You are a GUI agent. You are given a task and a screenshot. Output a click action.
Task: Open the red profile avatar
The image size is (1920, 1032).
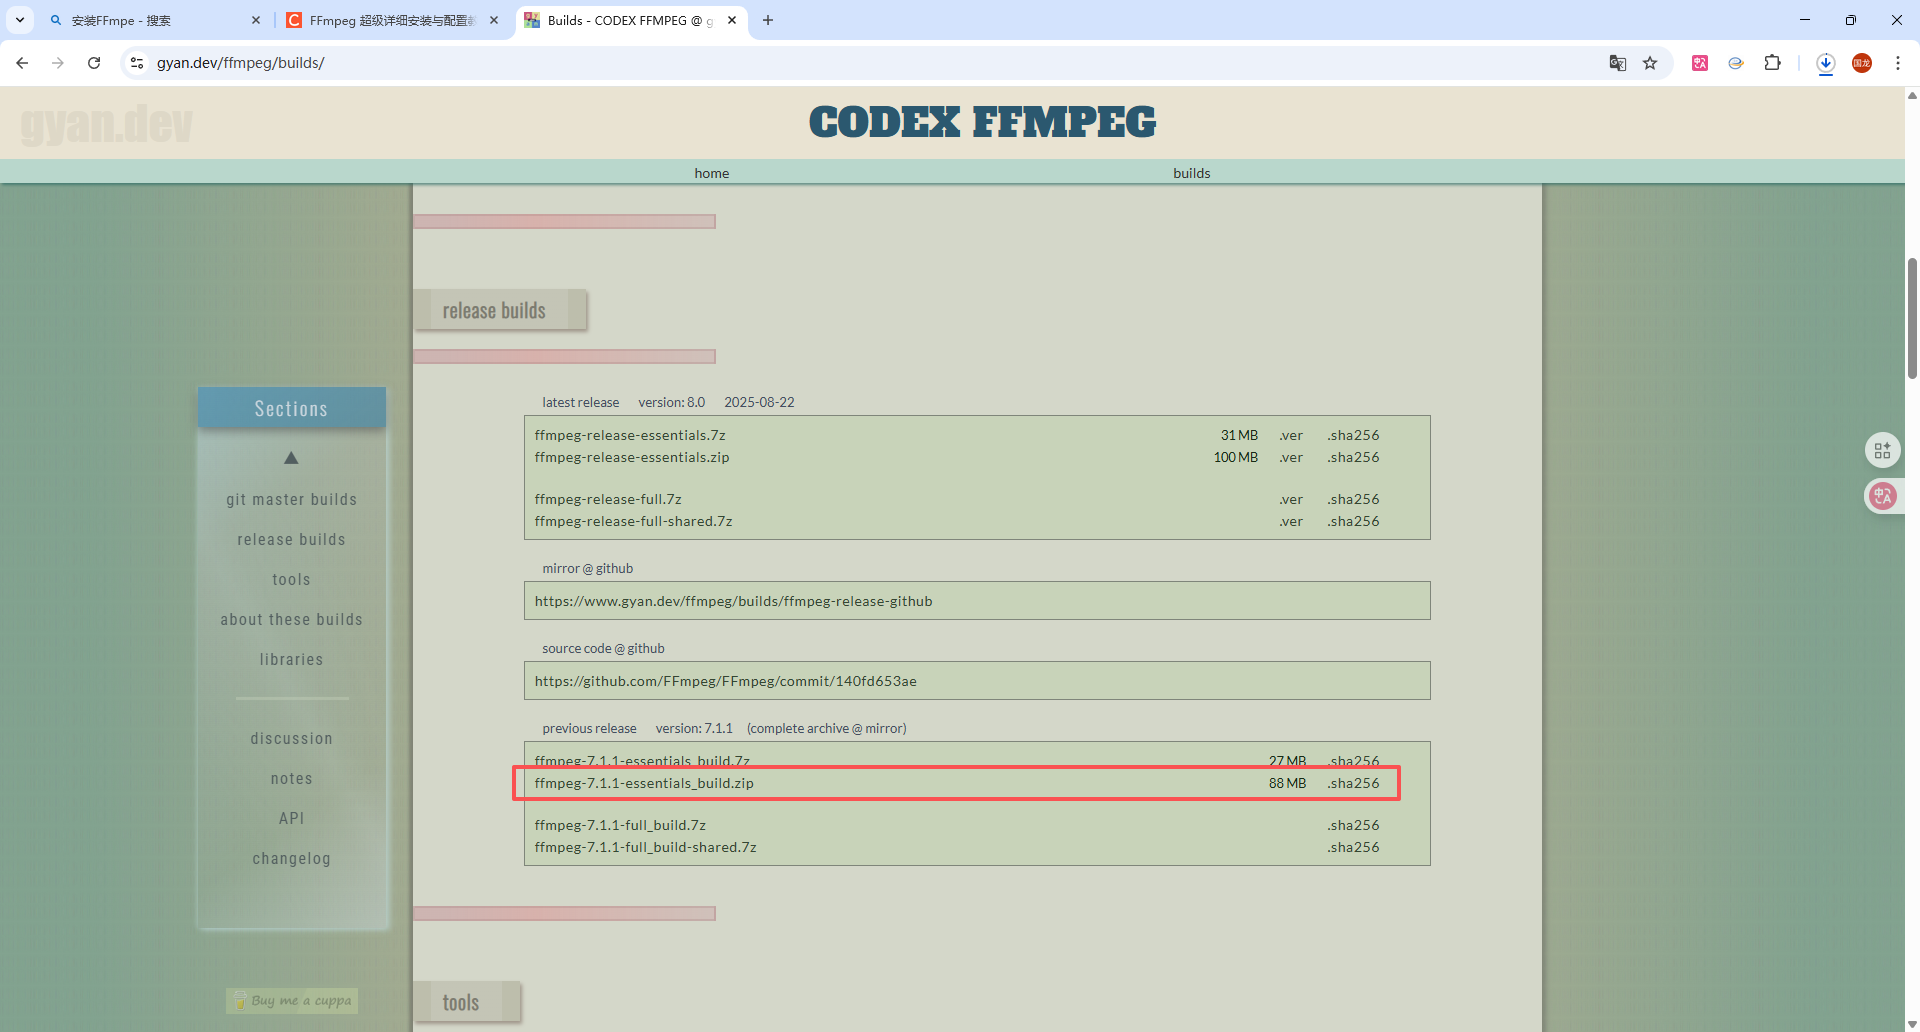pos(1862,63)
